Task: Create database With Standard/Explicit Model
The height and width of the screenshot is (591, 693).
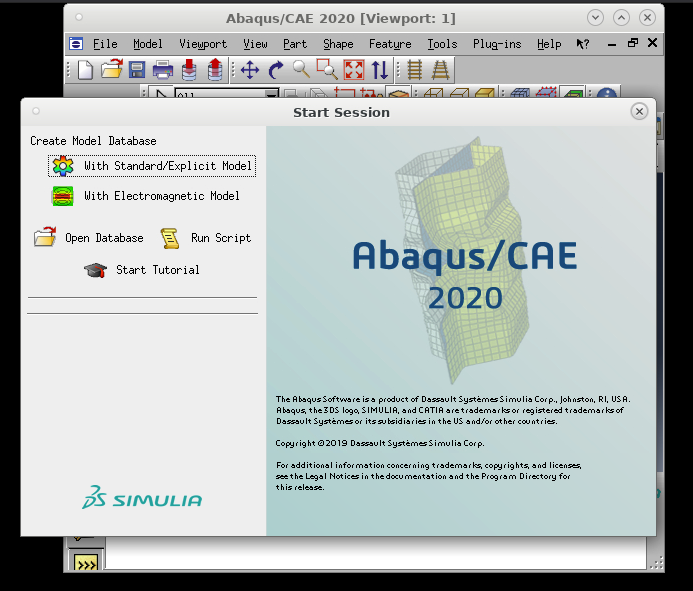Action: pyautogui.click(x=152, y=166)
